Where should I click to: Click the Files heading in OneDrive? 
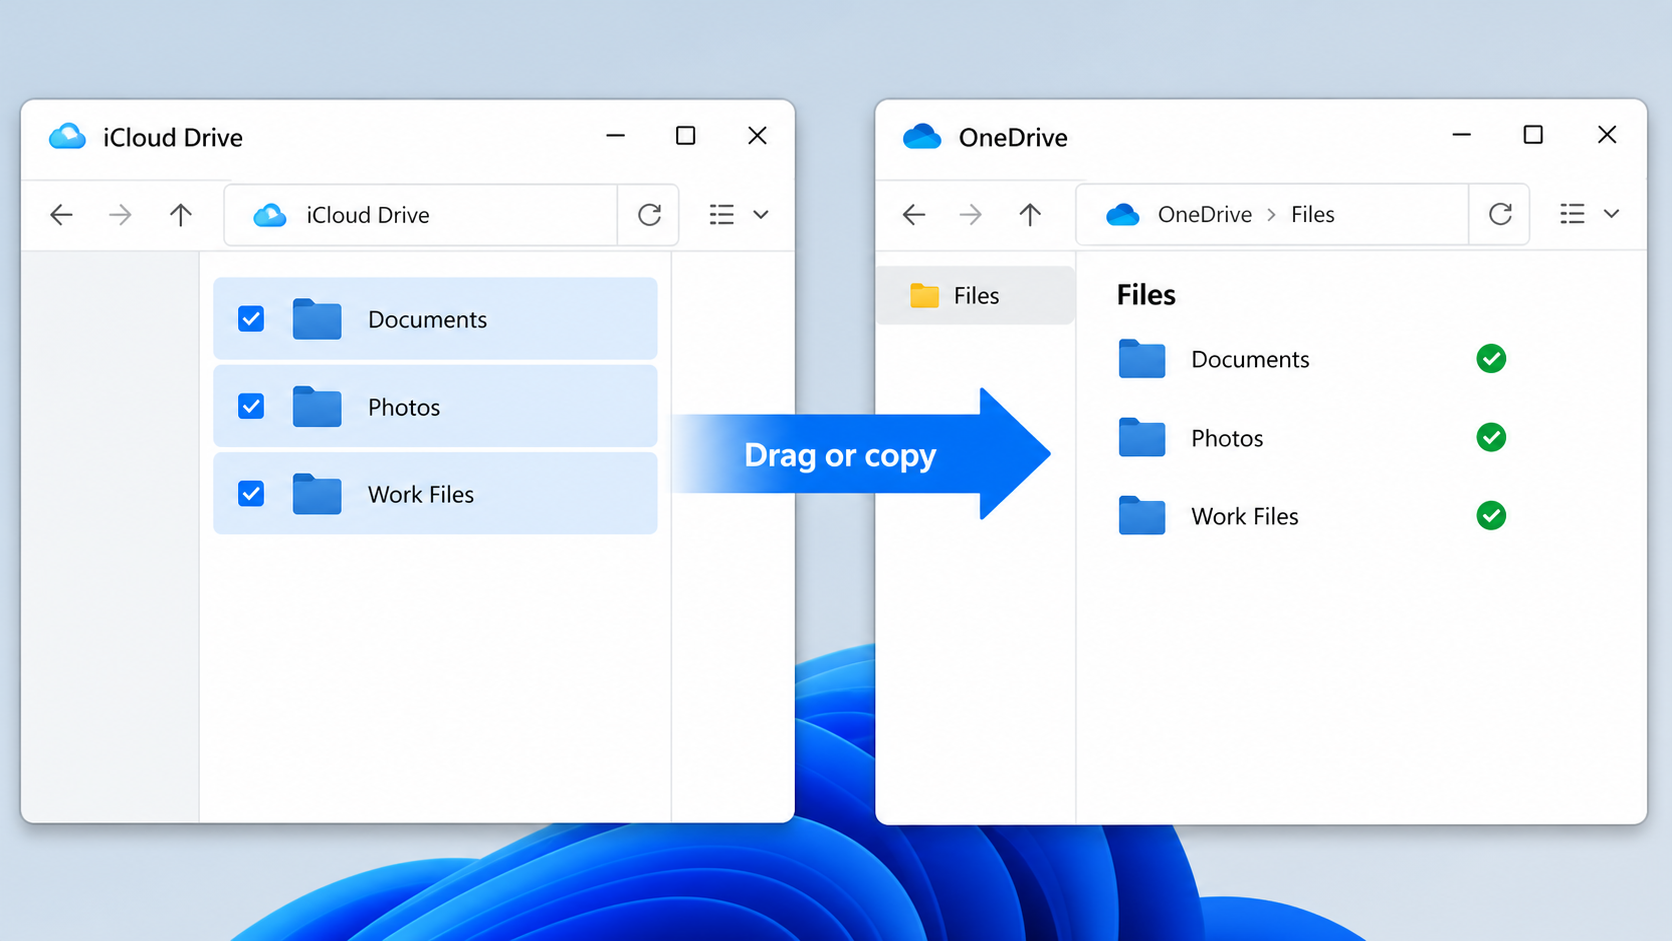point(1146,295)
